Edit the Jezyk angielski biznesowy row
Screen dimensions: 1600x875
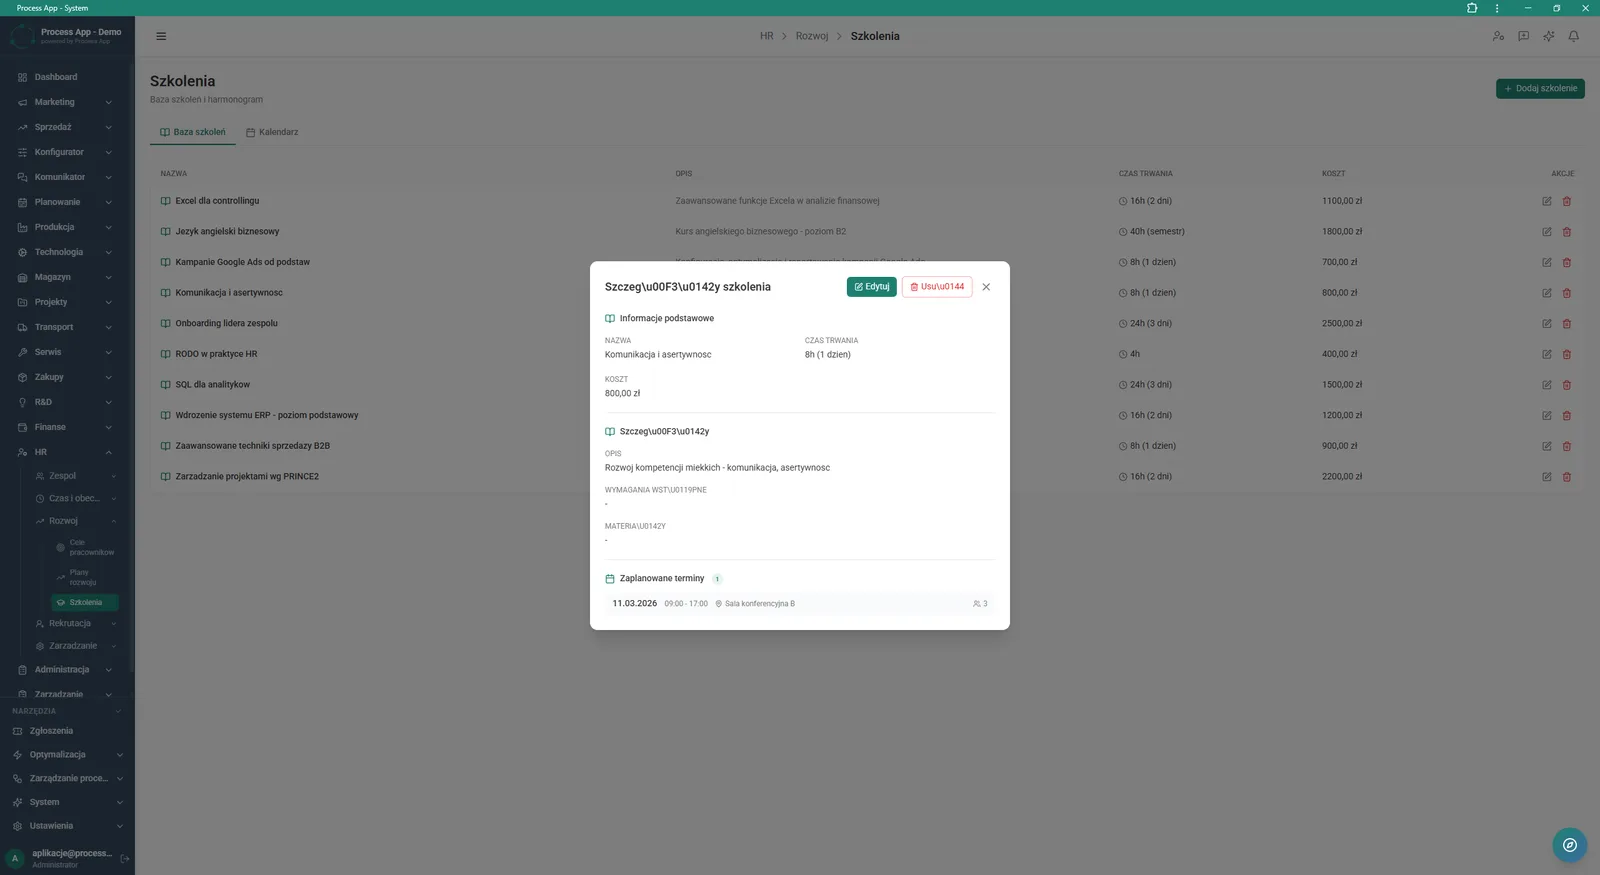pyautogui.click(x=1546, y=232)
